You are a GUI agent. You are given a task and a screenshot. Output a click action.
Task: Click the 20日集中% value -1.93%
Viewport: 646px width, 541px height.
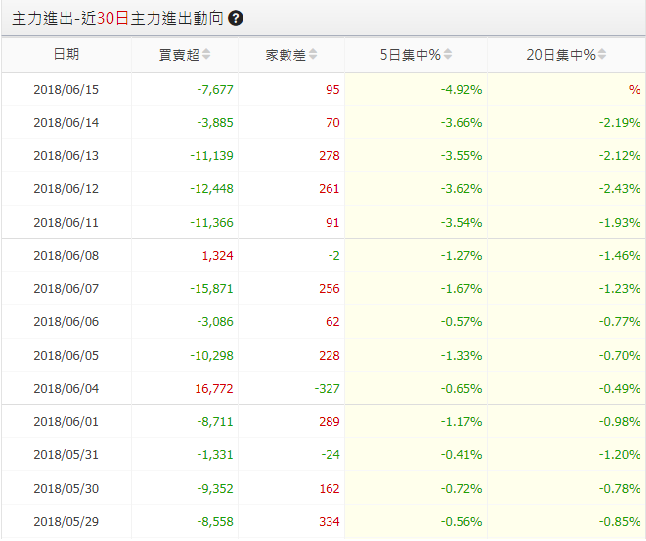tap(620, 222)
